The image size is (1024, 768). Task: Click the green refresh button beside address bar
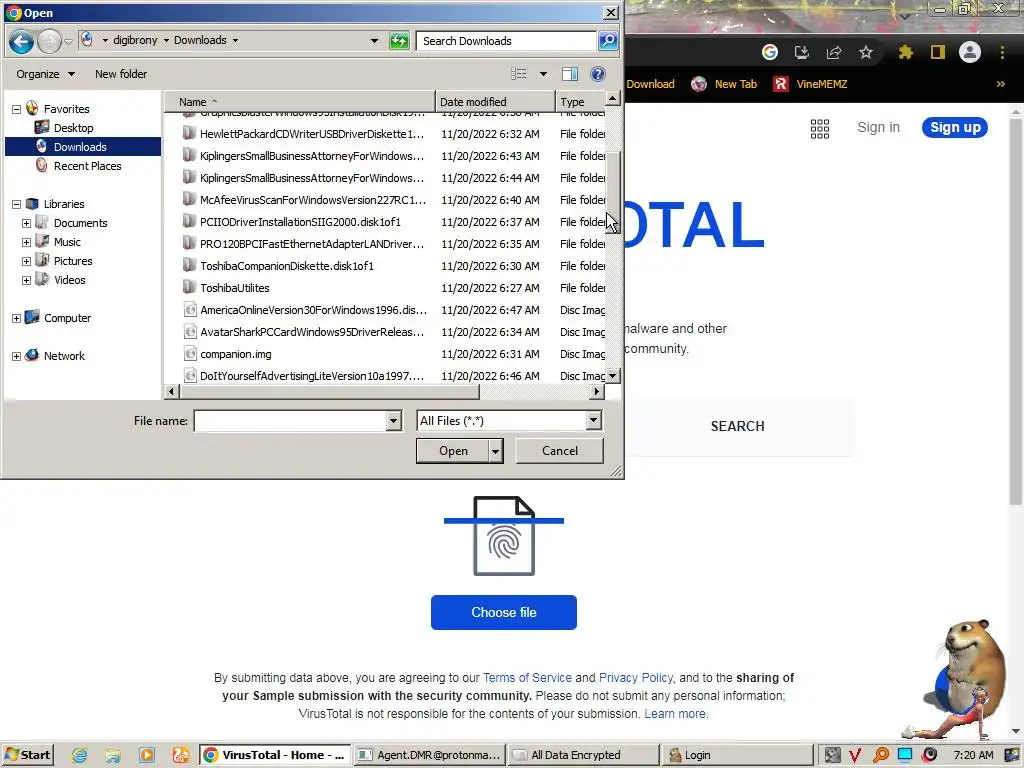[399, 41]
